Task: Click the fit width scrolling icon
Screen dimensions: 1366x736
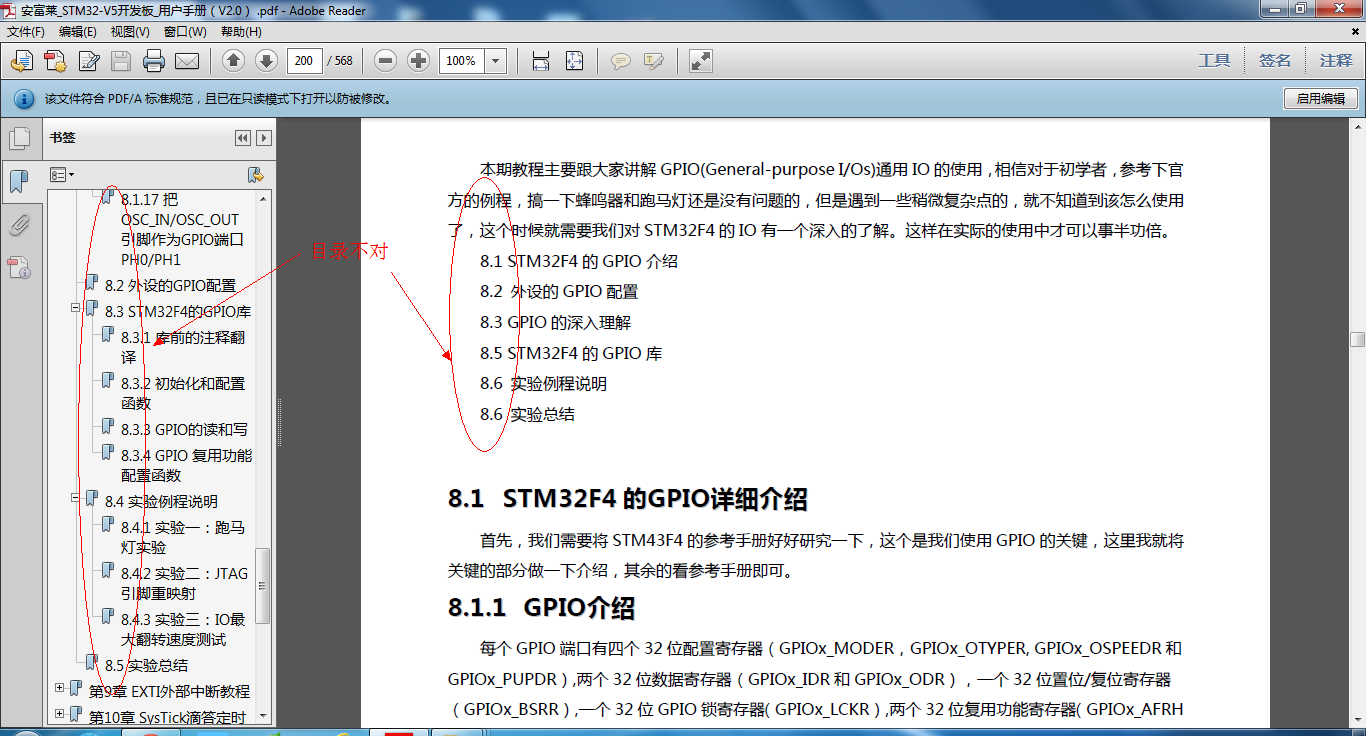Action: pyautogui.click(x=541, y=61)
